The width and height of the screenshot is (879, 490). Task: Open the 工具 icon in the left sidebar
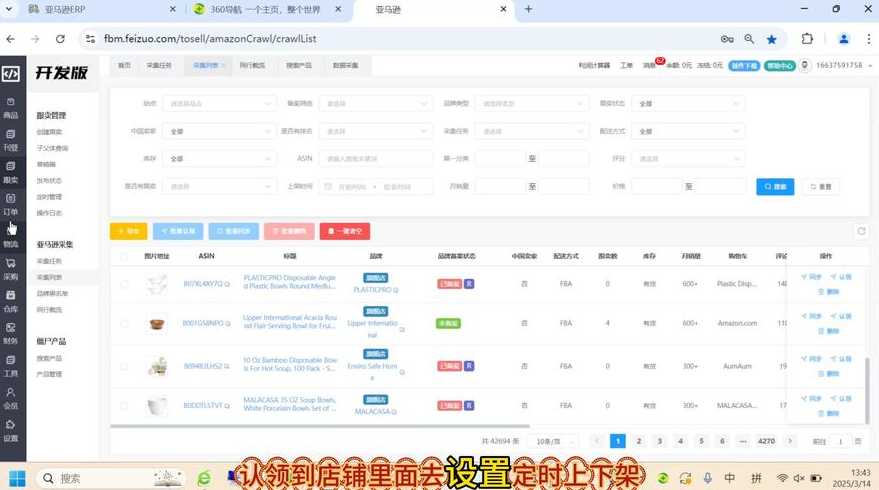11,366
